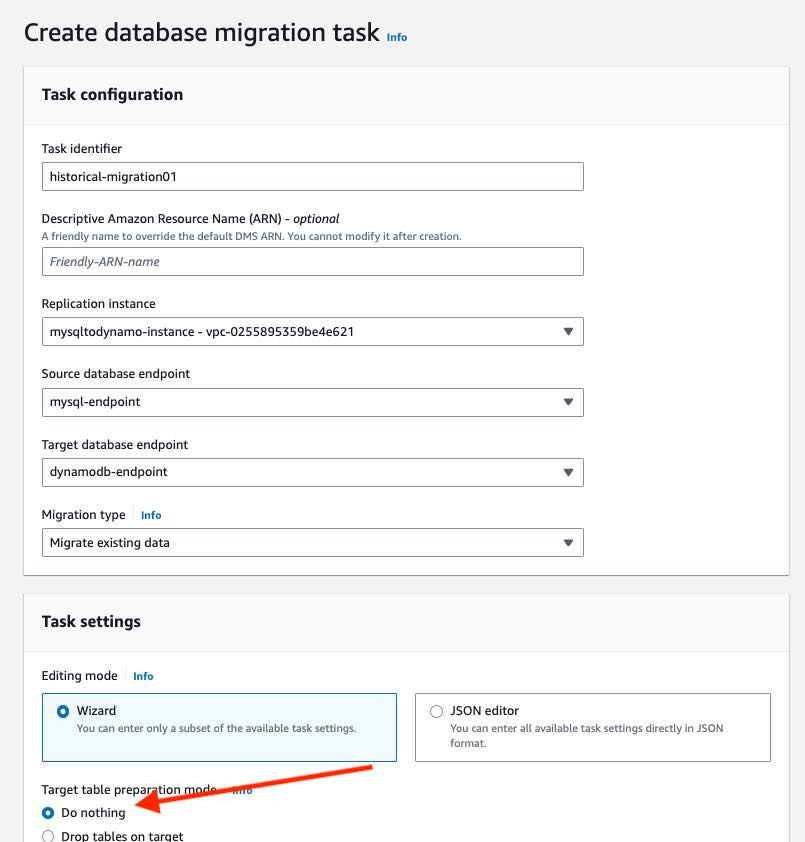Open the Migration type dropdown
Screen dimensions: 805x842
pyautogui.click(x=313, y=542)
